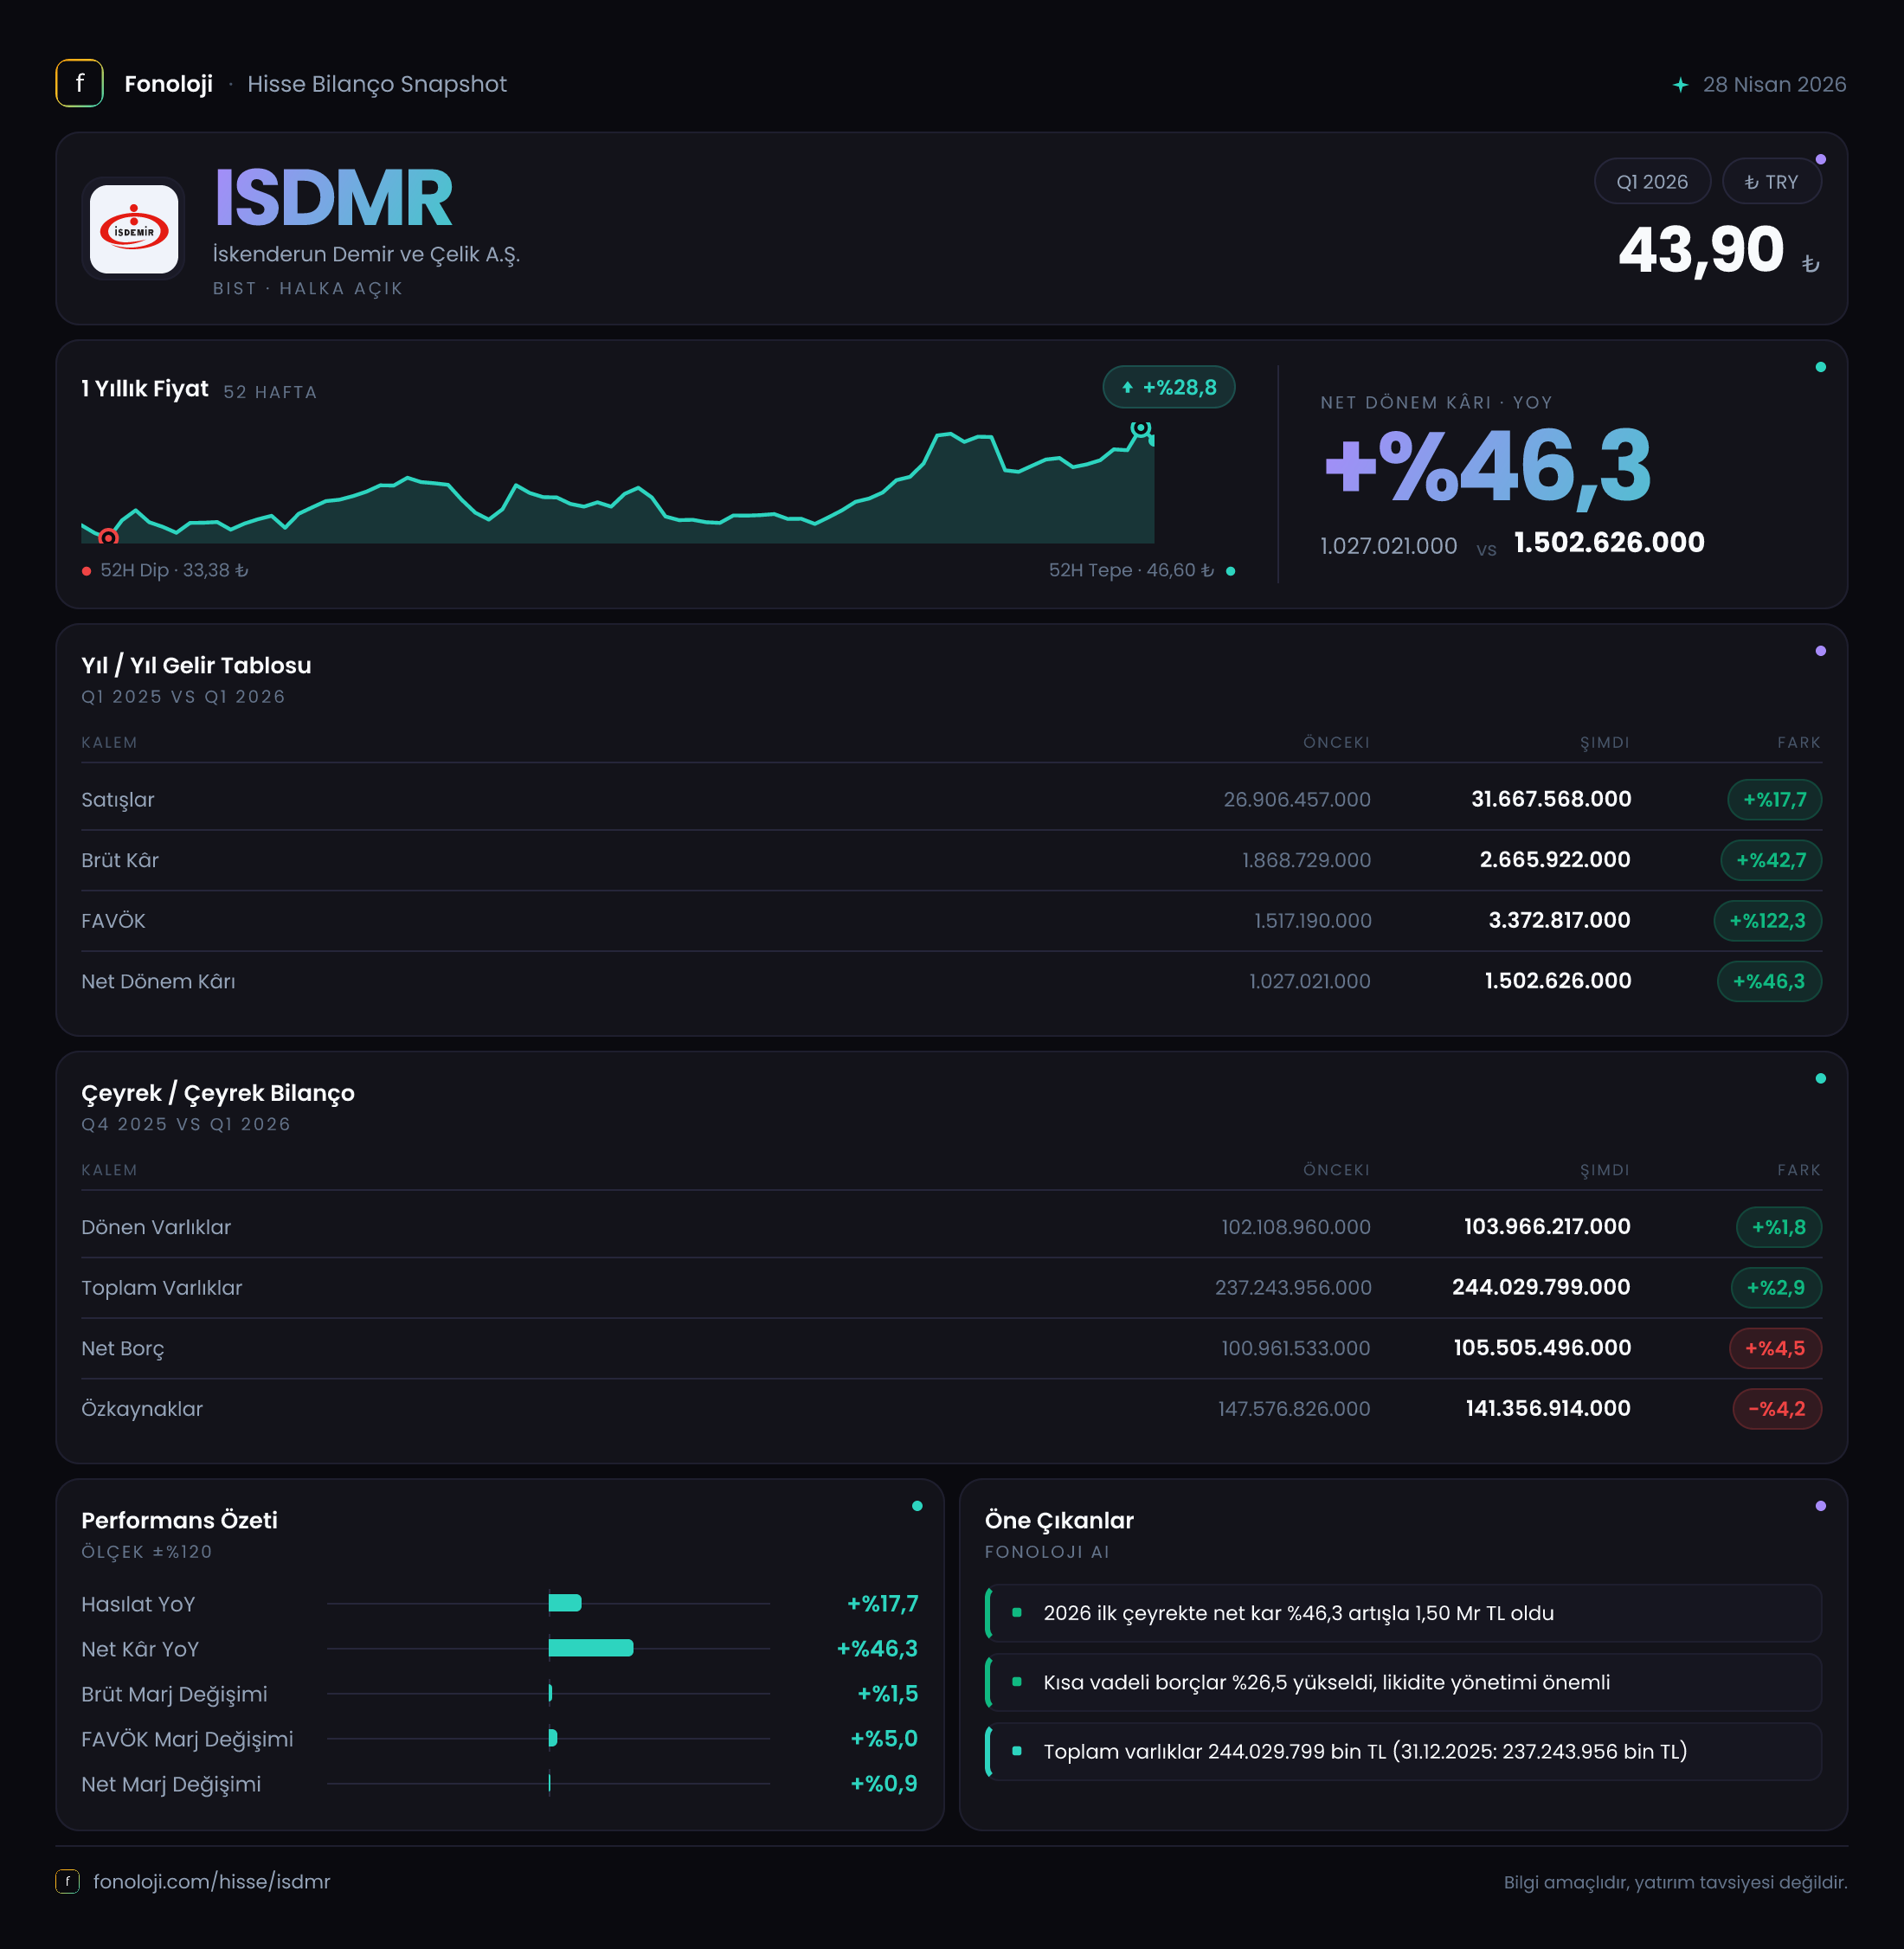The height and width of the screenshot is (1949, 1904).
Task: Click the Net Borç row in balance table
Action: [951, 1348]
